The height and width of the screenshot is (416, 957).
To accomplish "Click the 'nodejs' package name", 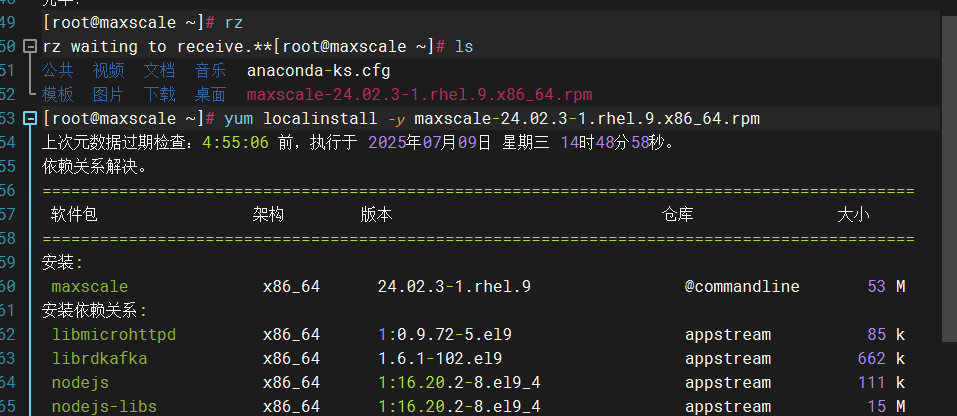I will coord(80,382).
